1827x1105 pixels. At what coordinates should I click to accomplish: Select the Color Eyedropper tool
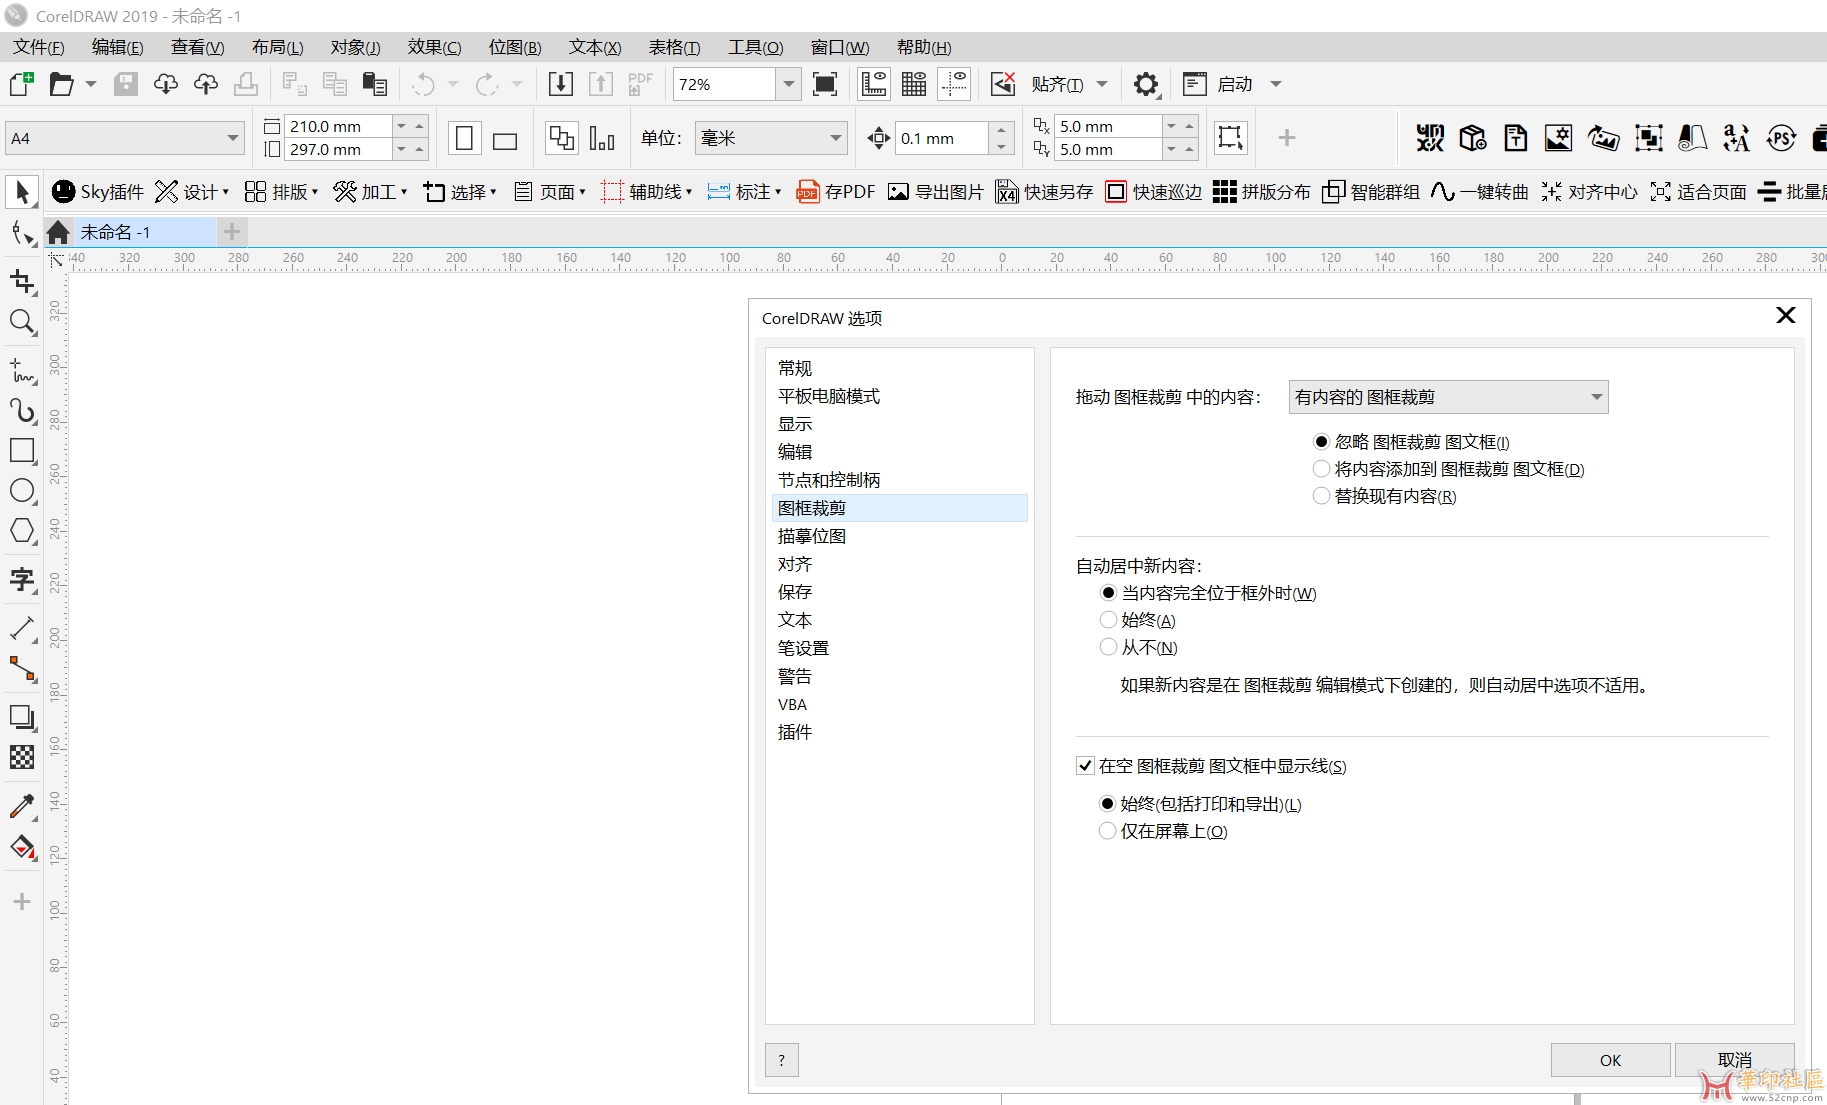coord(22,806)
